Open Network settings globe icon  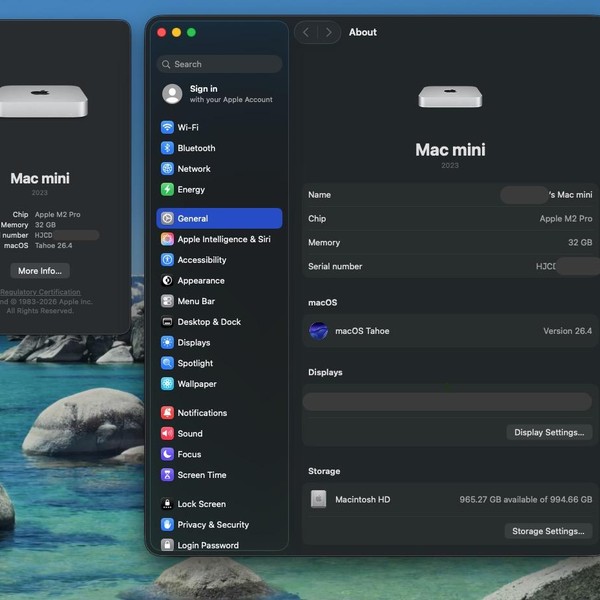click(167, 169)
